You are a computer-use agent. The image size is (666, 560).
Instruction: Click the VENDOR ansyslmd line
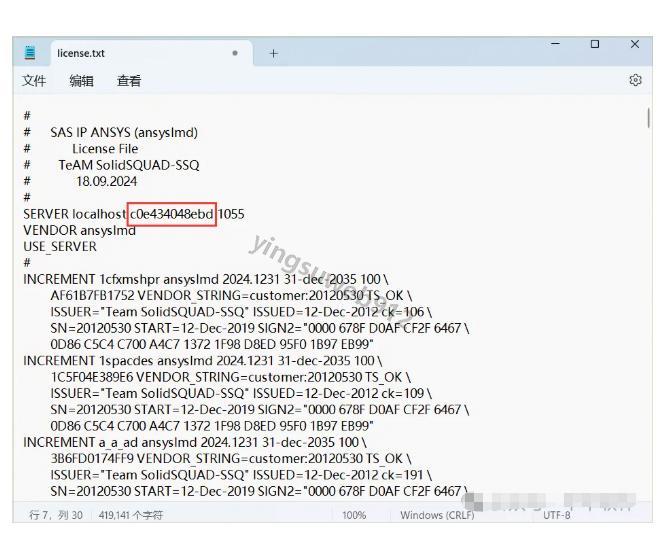79,230
